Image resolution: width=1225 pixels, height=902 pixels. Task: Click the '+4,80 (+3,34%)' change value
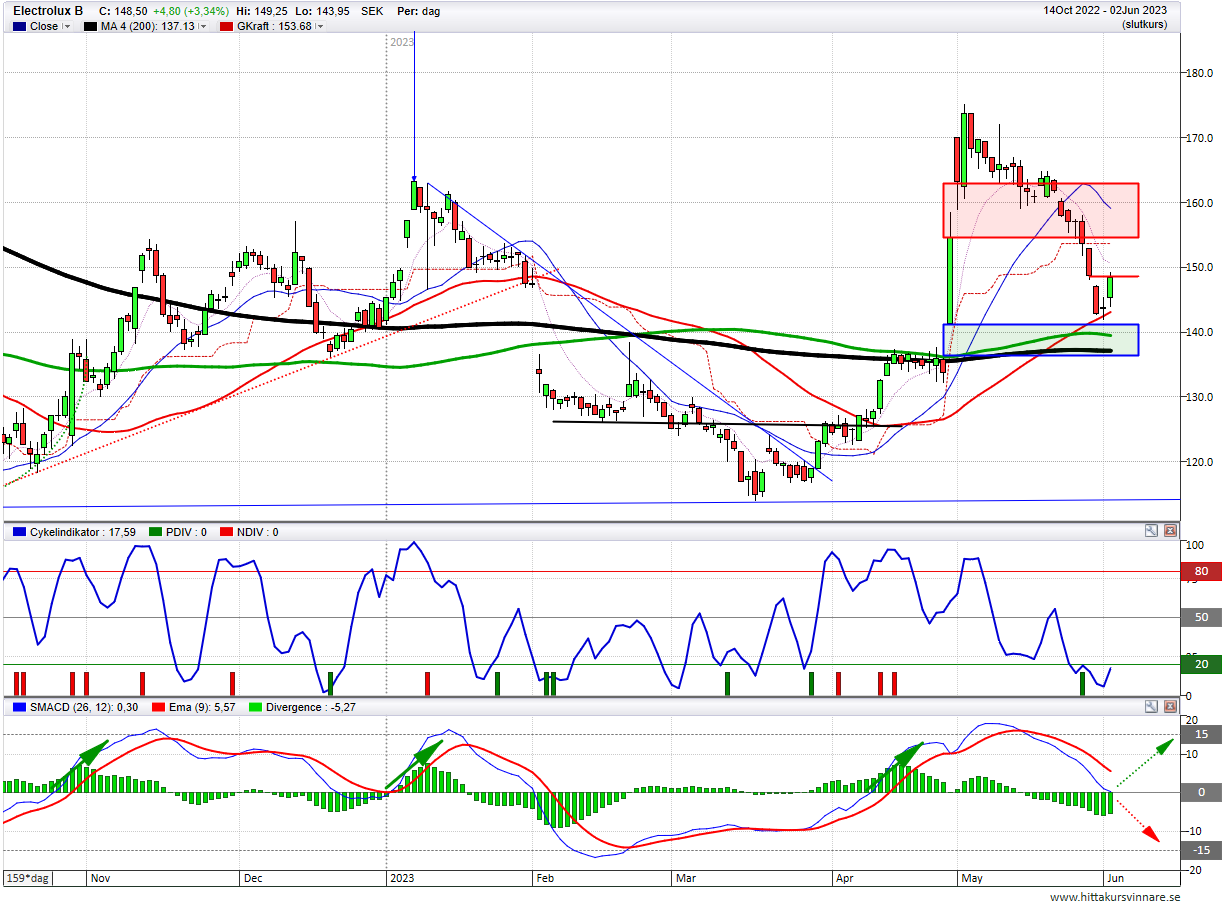tap(192, 11)
